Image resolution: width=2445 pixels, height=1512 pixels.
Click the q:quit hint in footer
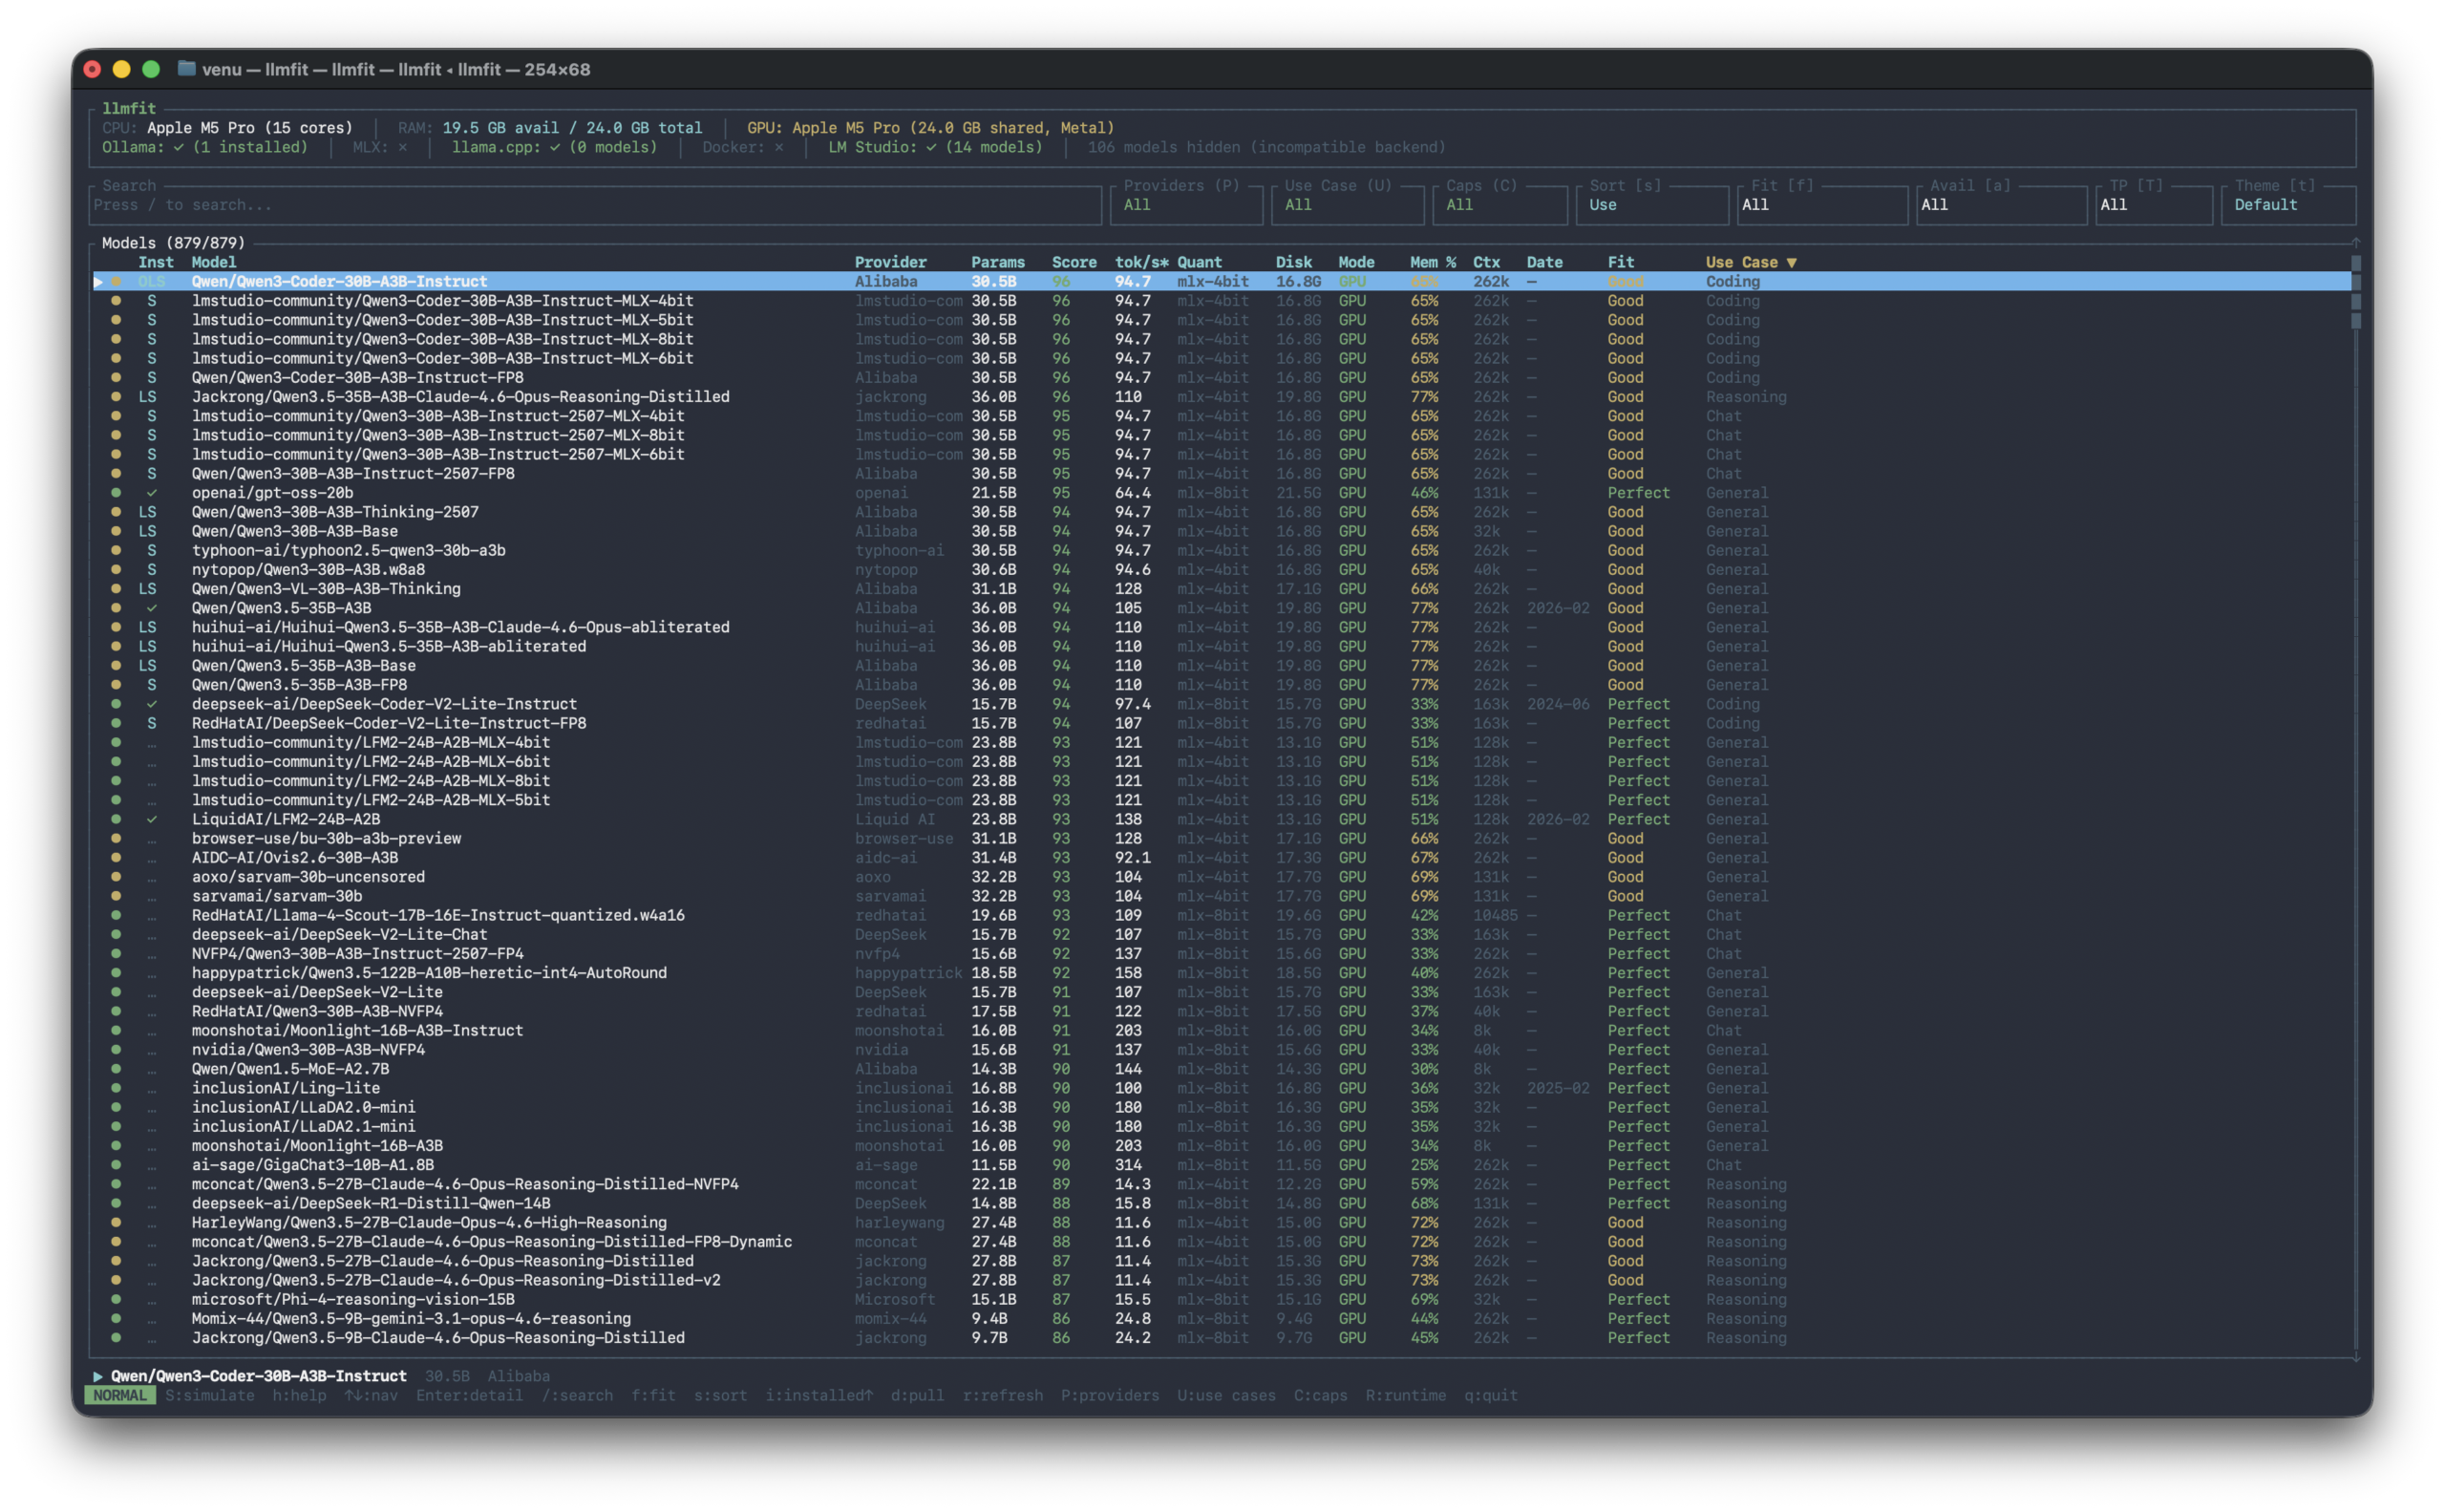pyautogui.click(x=1491, y=1396)
